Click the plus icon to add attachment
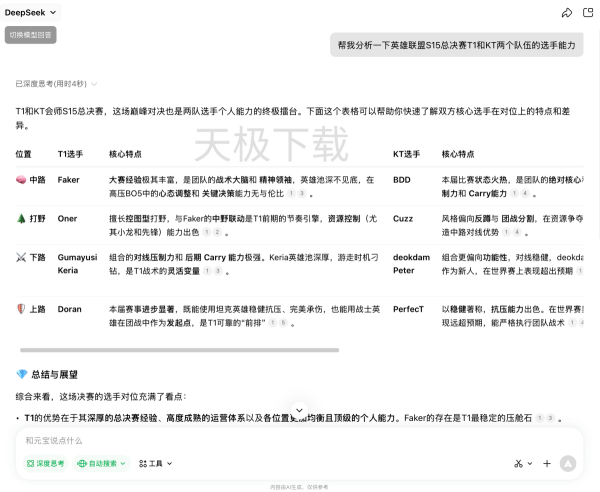Image resolution: width=600 pixels, height=492 pixels. click(x=547, y=463)
